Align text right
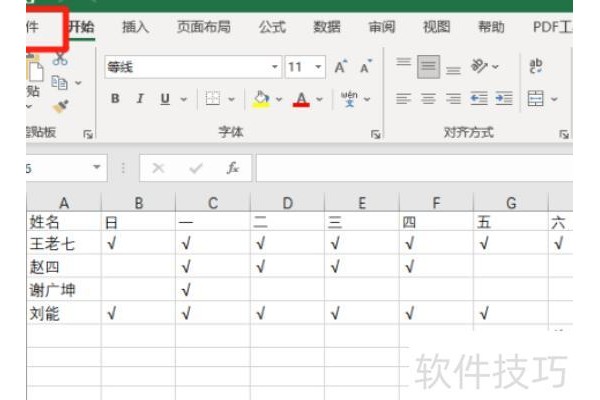Viewport: 600px width, 400px height. 453,99
